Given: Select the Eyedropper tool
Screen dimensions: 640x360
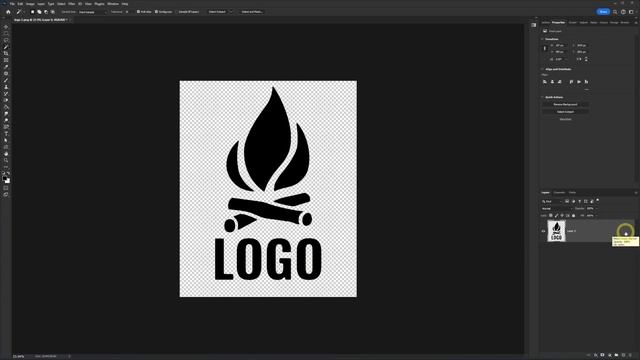Looking at the screenshot, I should (6, 67).
